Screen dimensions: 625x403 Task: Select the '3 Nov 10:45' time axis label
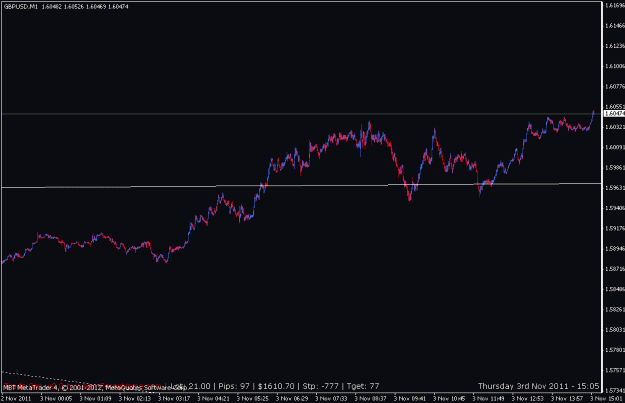pyautogui.click(x=449, y=398)
